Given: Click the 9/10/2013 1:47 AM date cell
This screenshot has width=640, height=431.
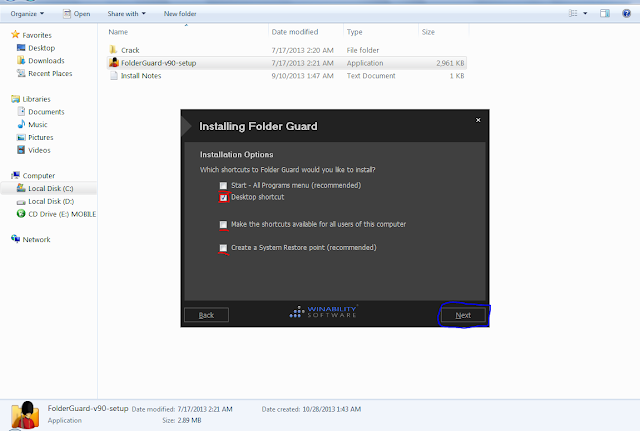Looking at the screenshot, I should [x=302, y=76].
